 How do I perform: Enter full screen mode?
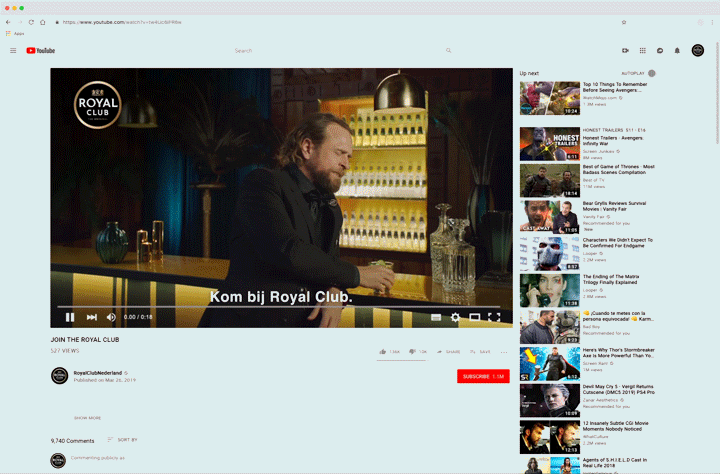(494, 317)
